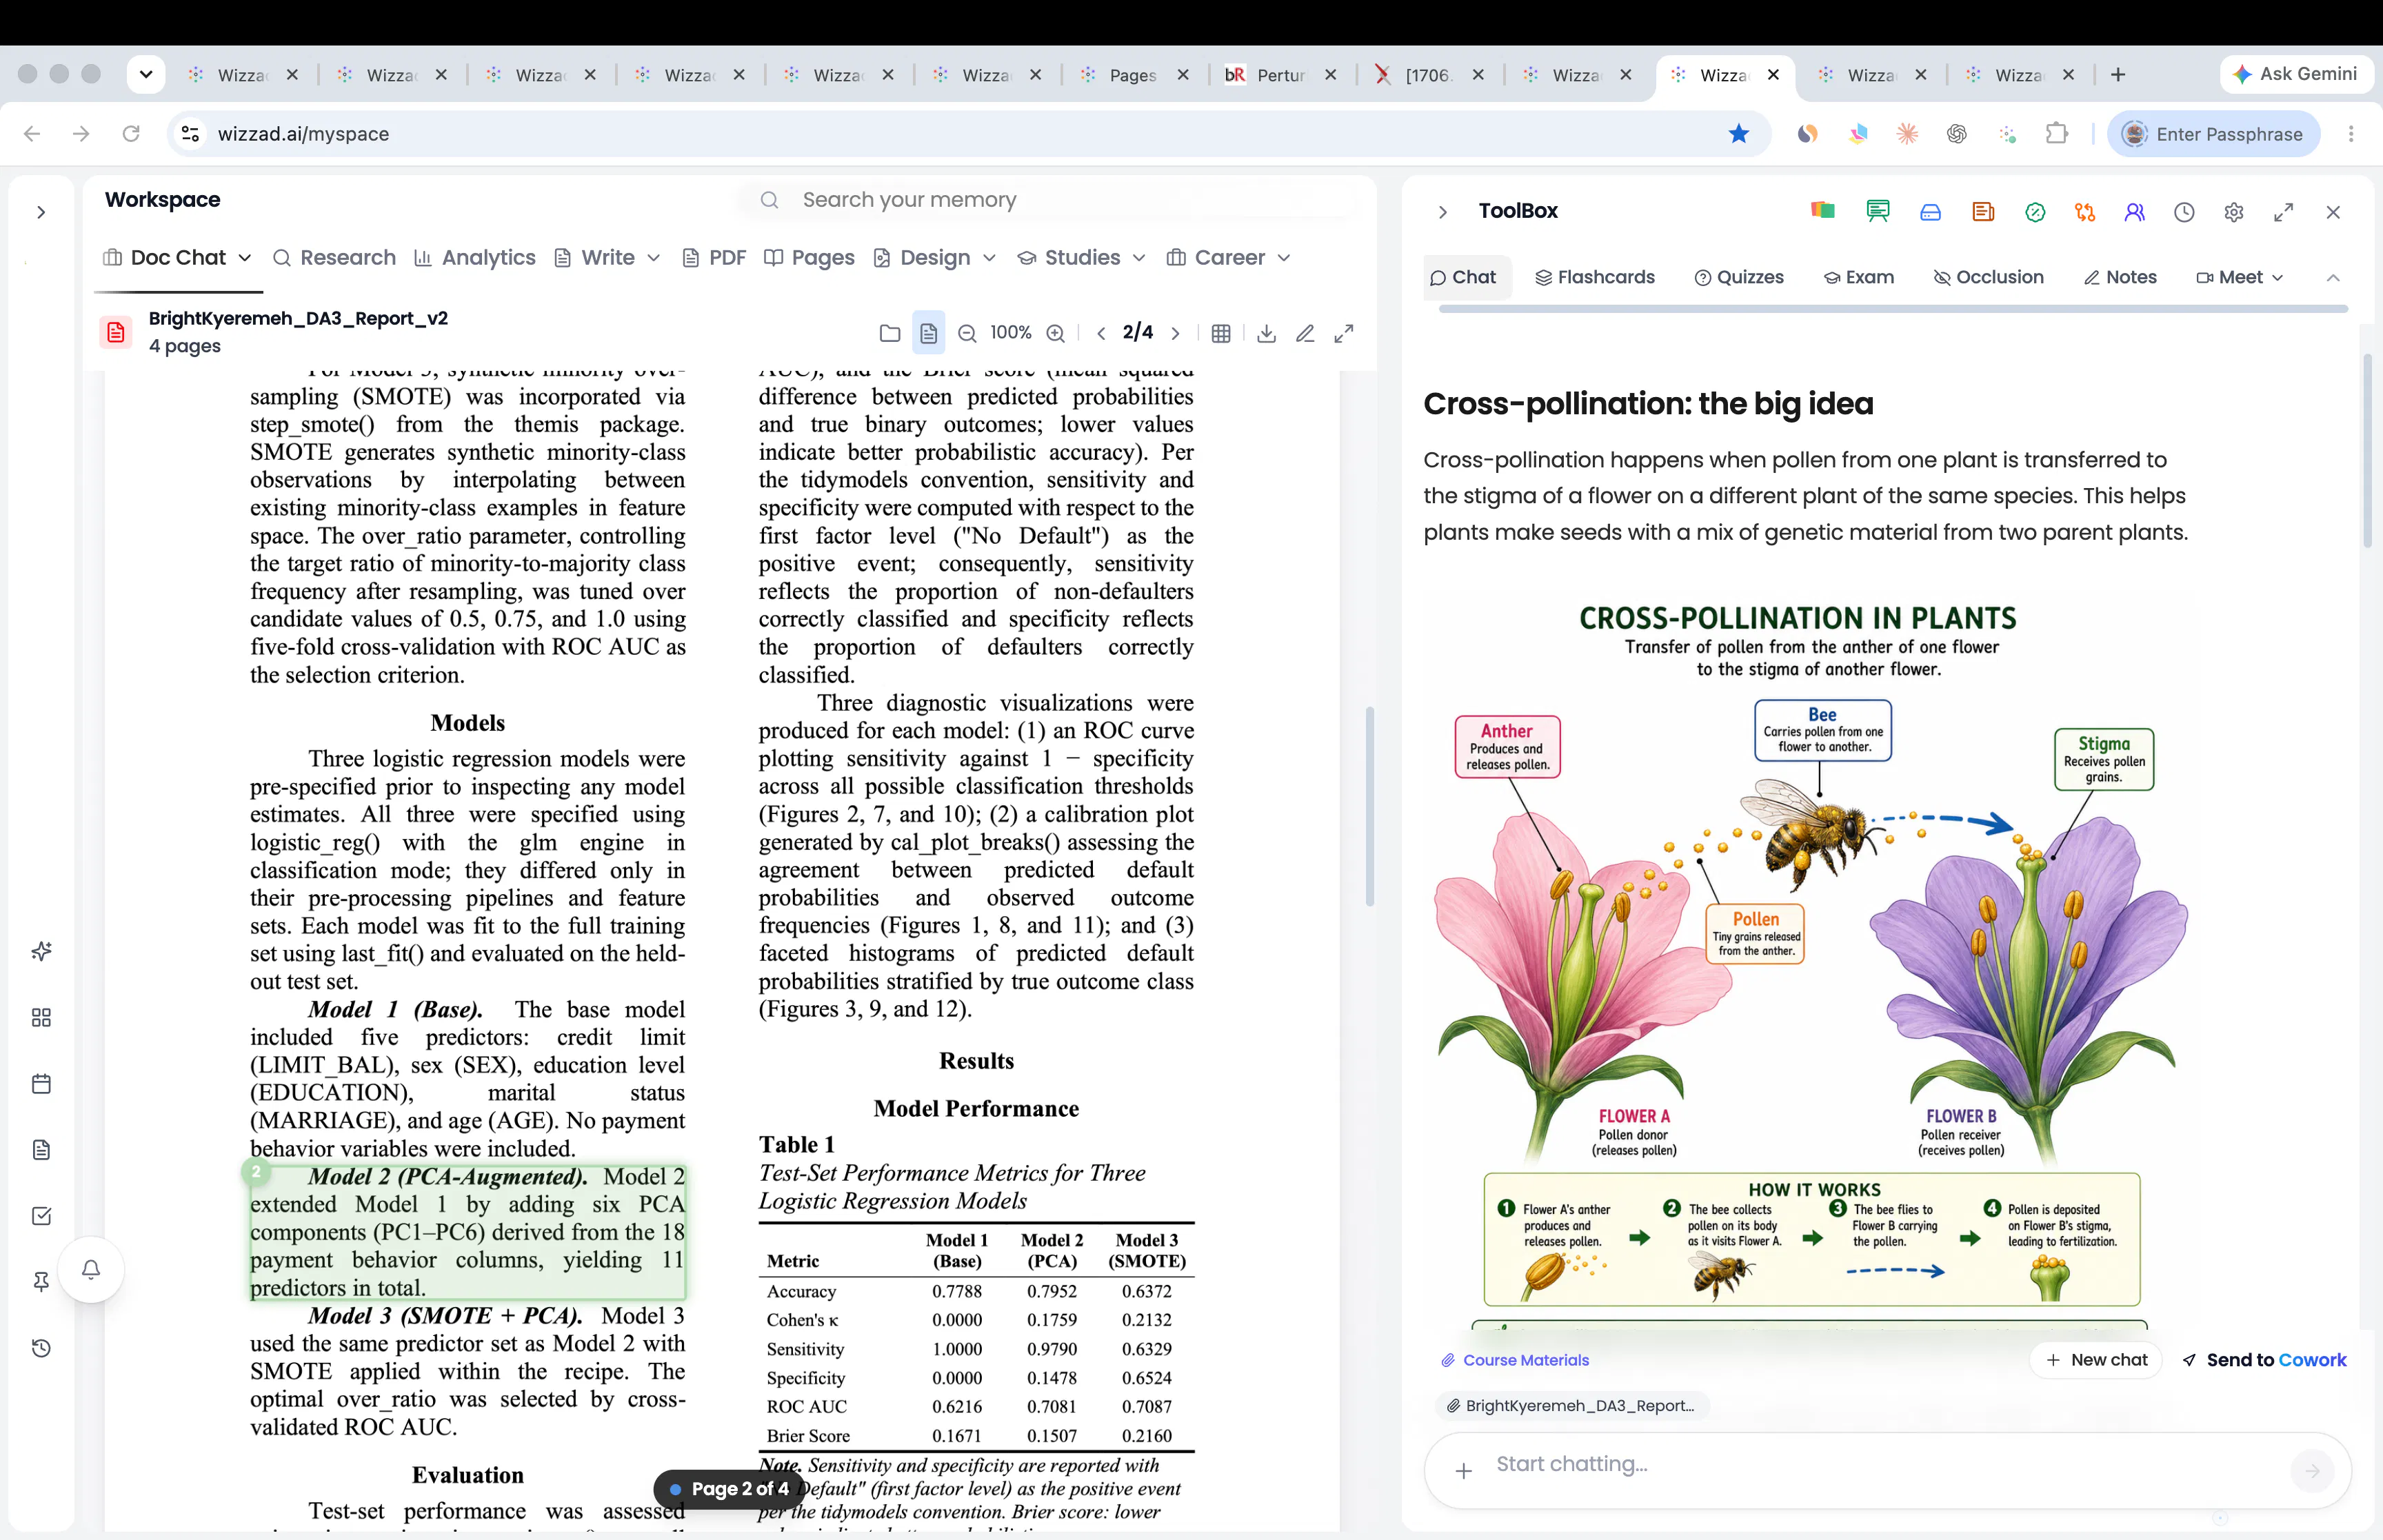
Task: Zoom out of the PDF document
Action: click(x=966, y=333)
